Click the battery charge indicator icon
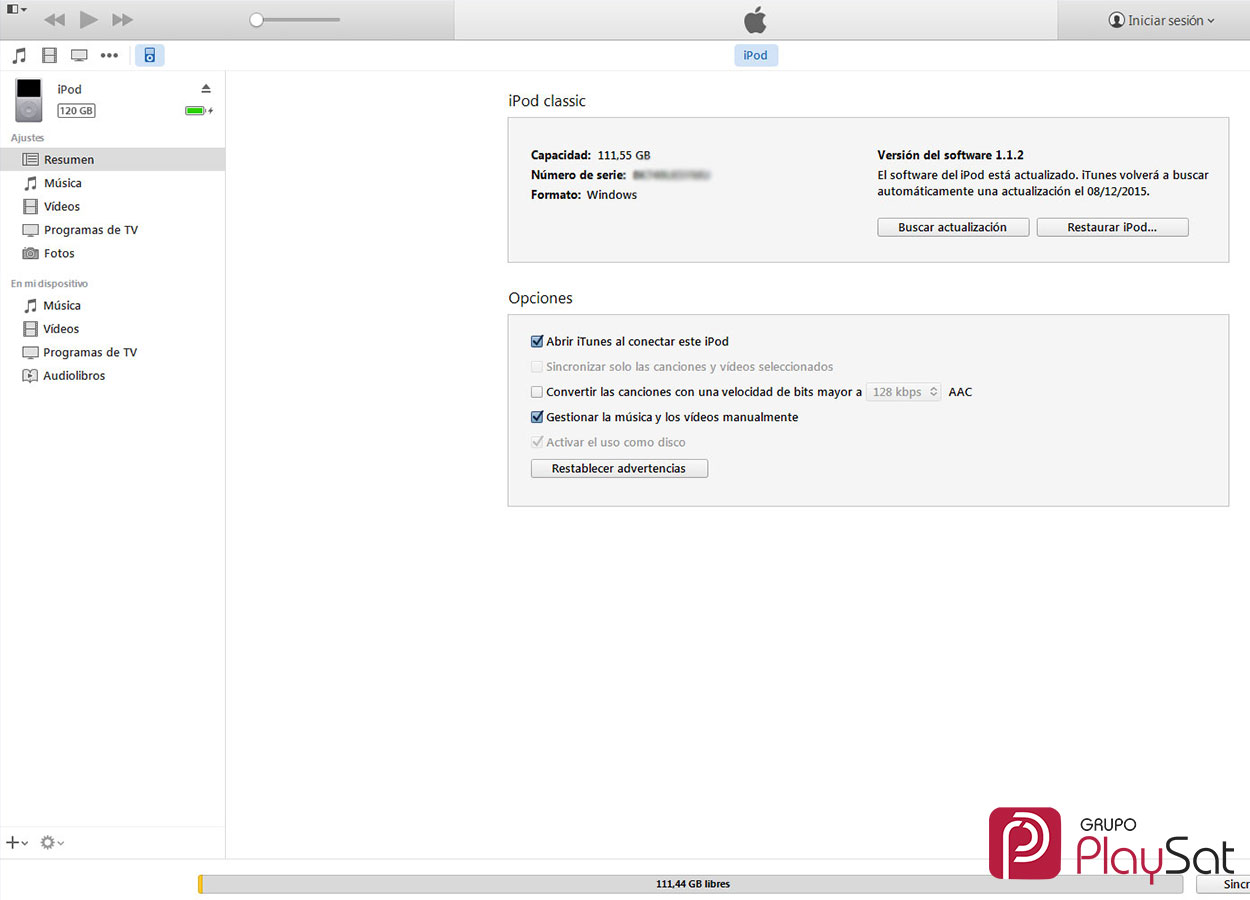The width and height of the screenshot is (1250, 900). coord(199,111)
